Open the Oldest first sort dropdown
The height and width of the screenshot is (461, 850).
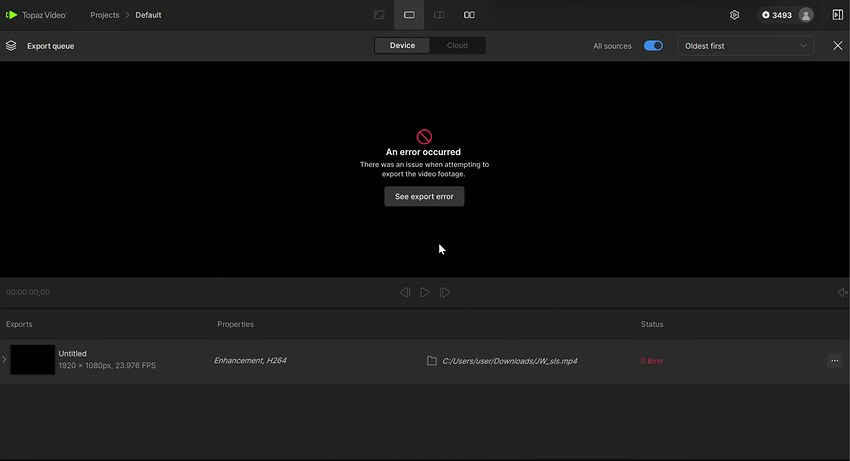746,46
